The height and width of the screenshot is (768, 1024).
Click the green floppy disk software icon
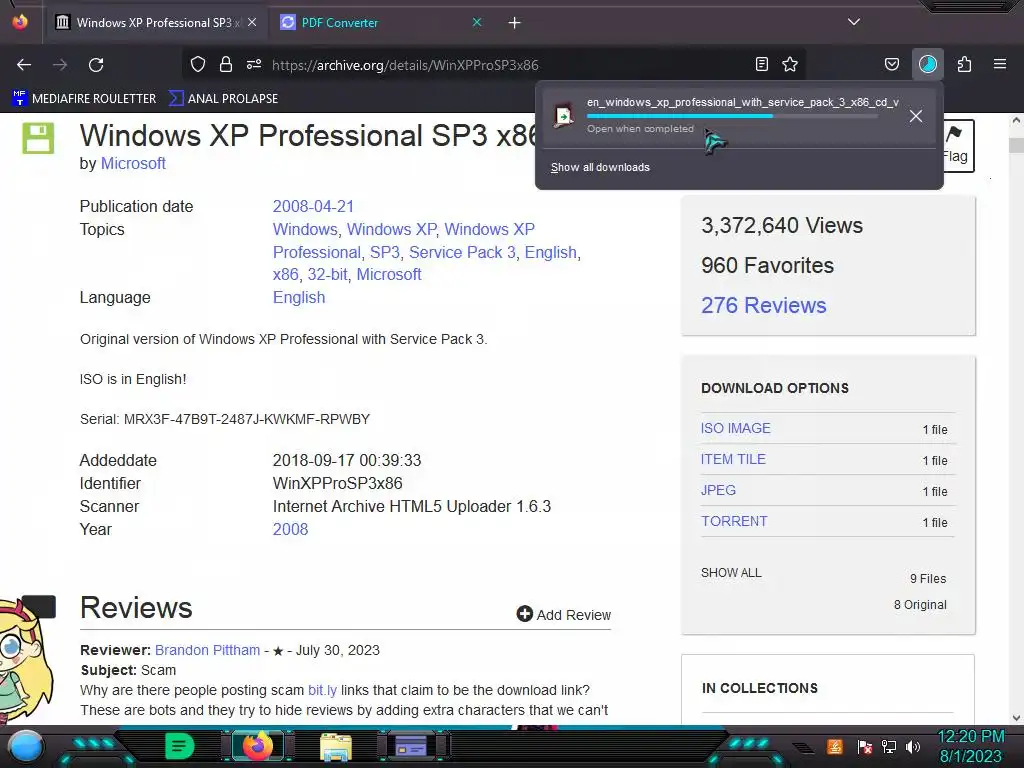(38, 138)
